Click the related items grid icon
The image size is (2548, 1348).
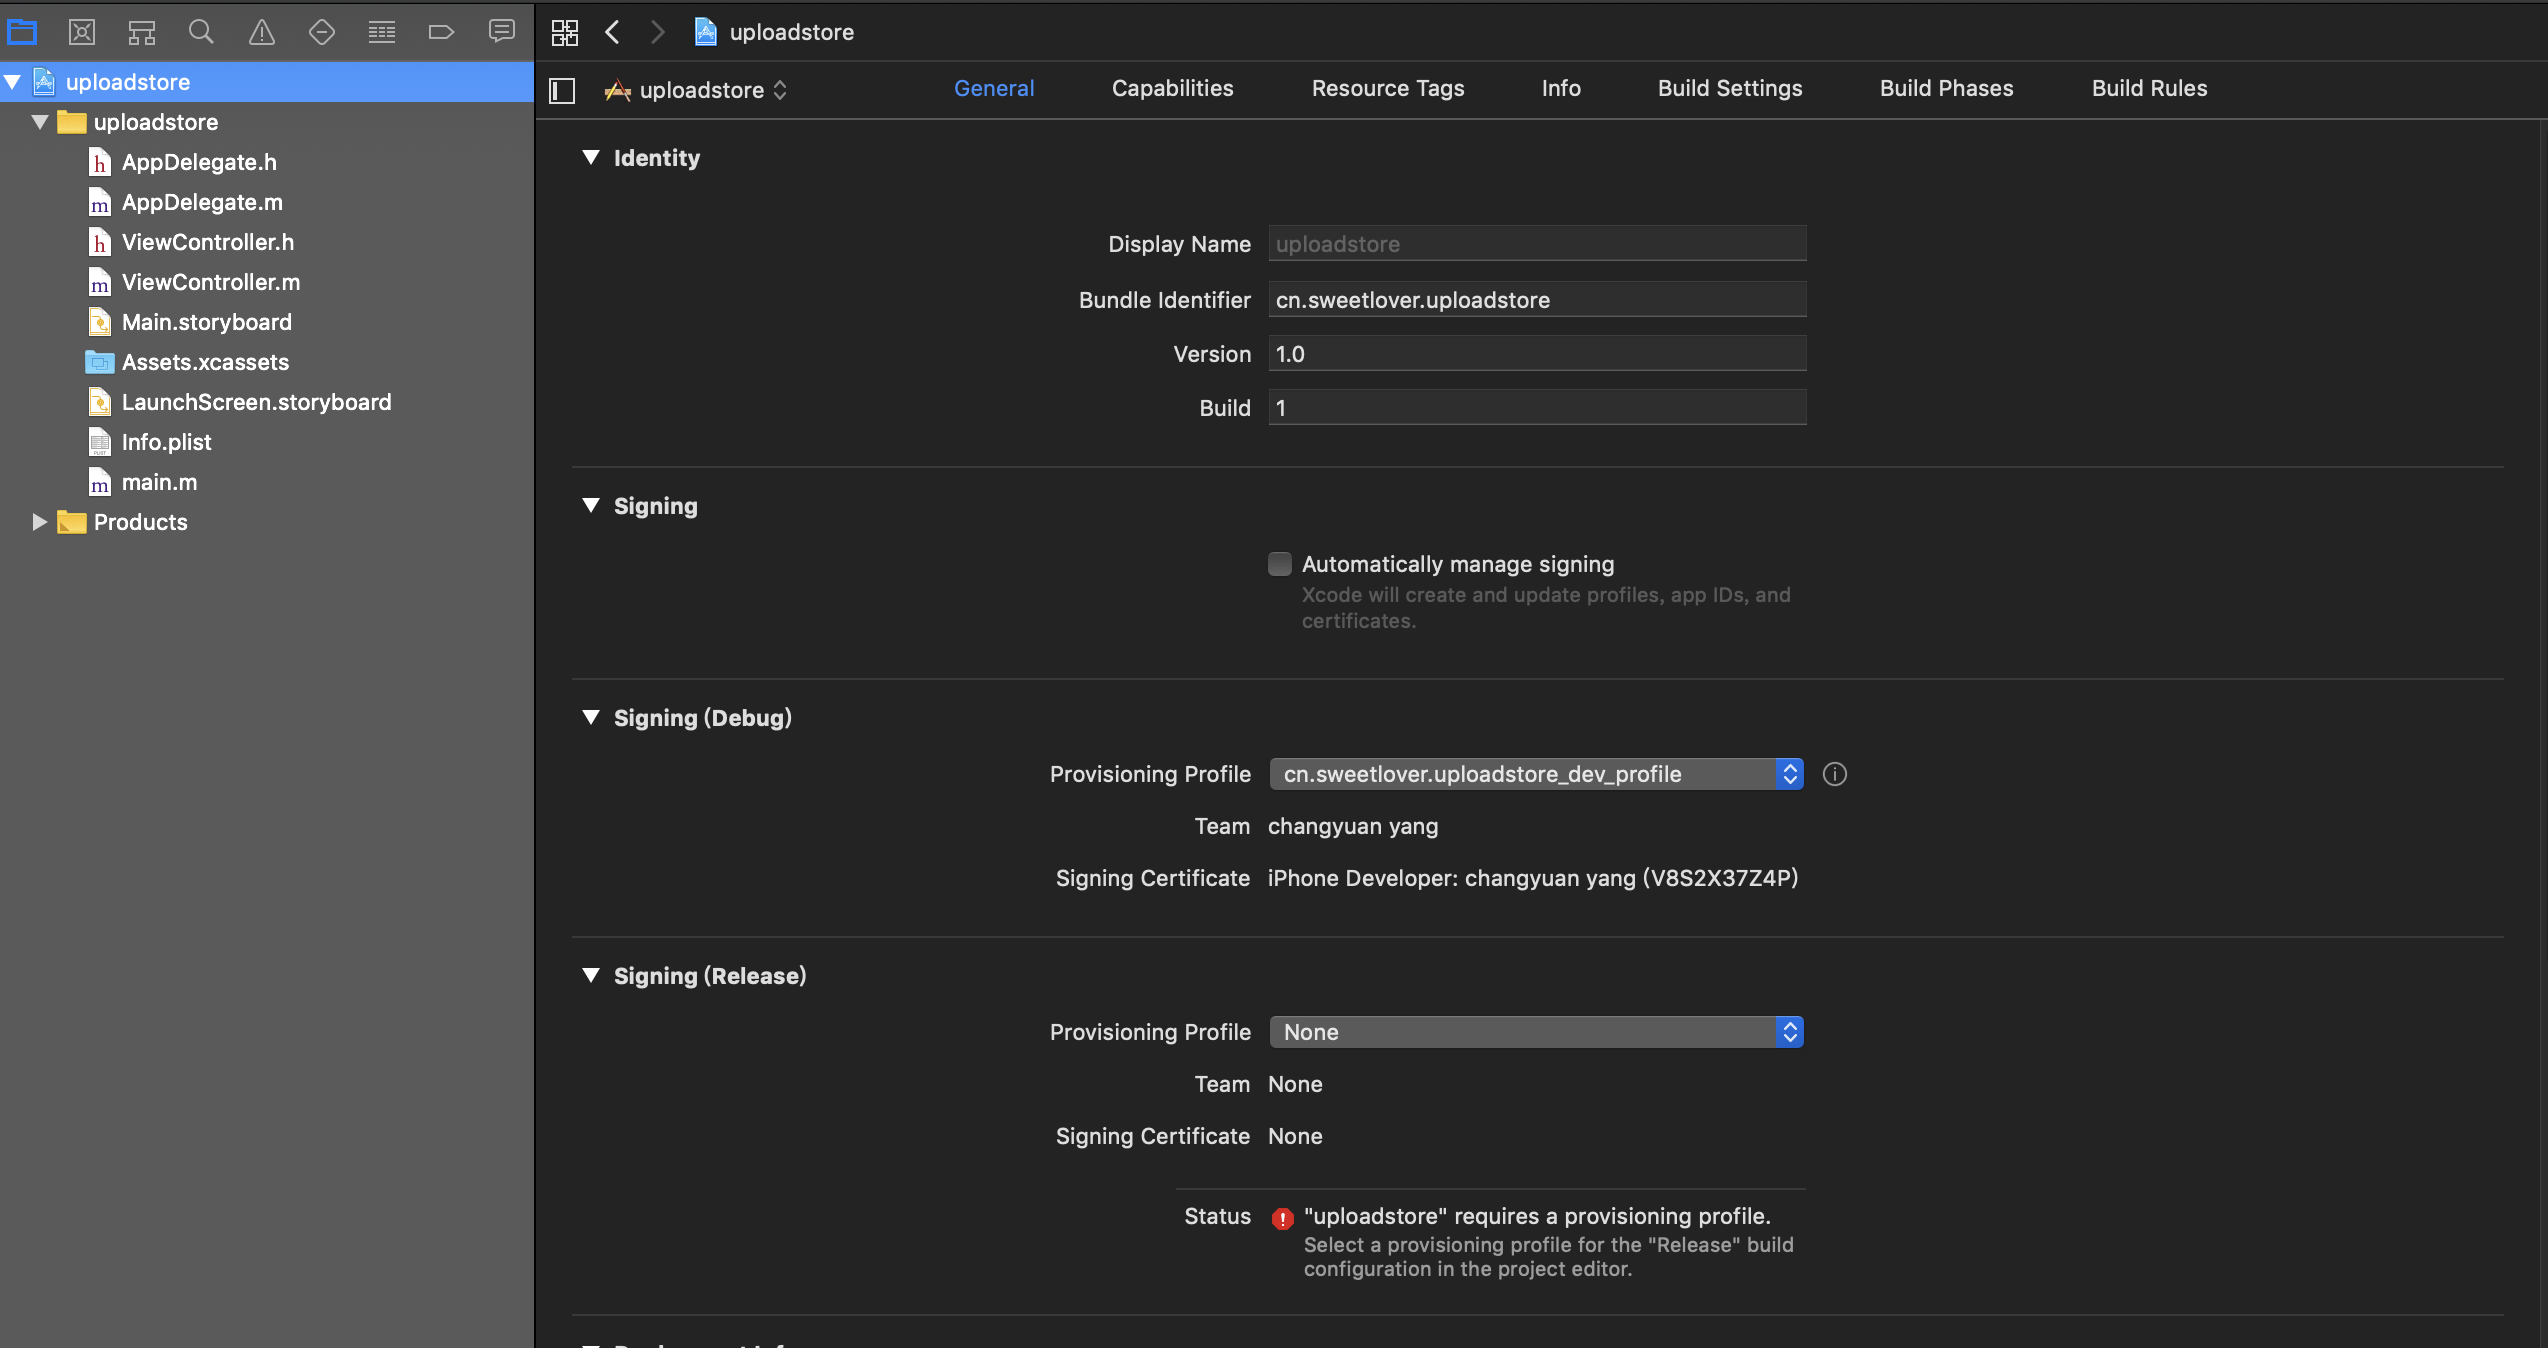point(565,32)
